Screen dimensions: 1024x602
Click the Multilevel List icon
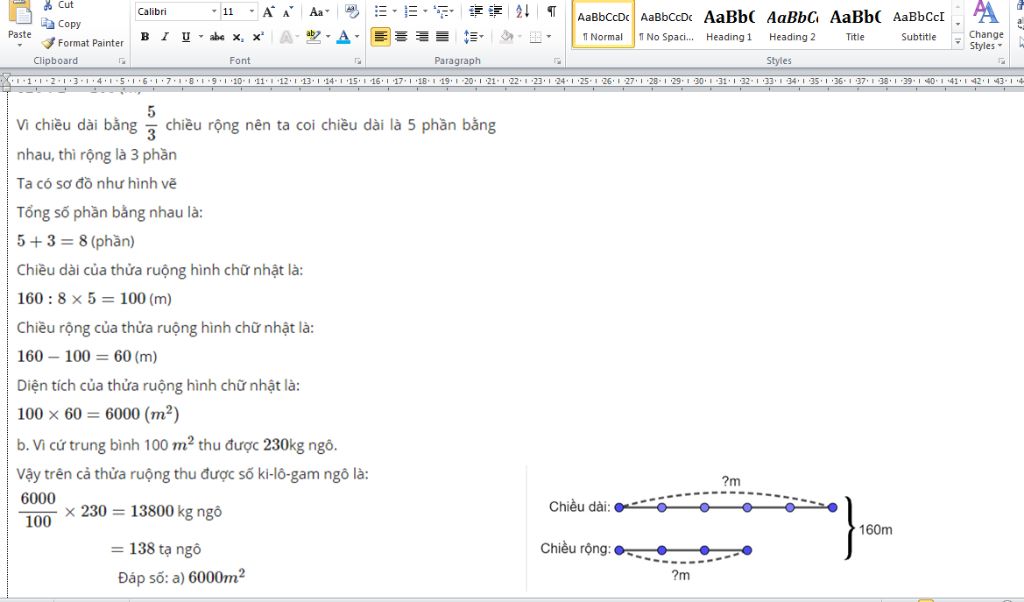pyautogui.click(x=441, y=11)
